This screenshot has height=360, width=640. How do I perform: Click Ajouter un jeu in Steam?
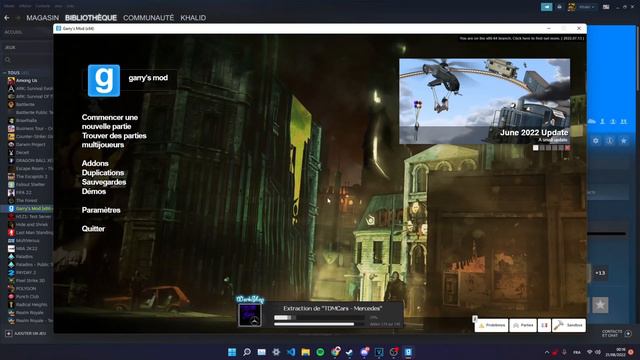[x=30, y=333]
